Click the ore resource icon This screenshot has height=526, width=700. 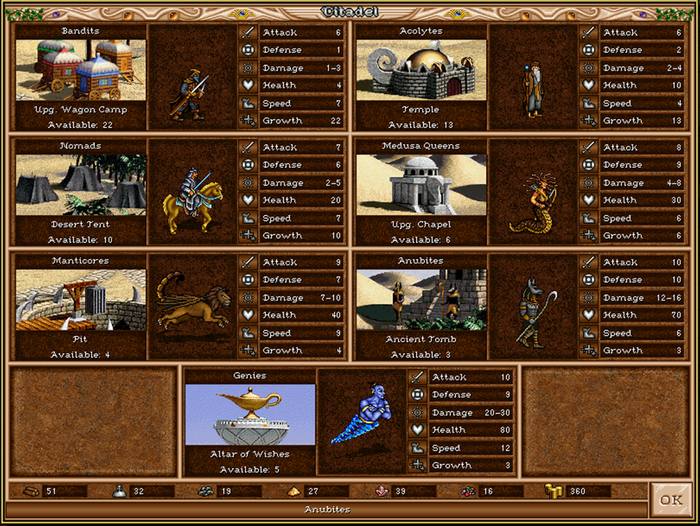(206, 491)
